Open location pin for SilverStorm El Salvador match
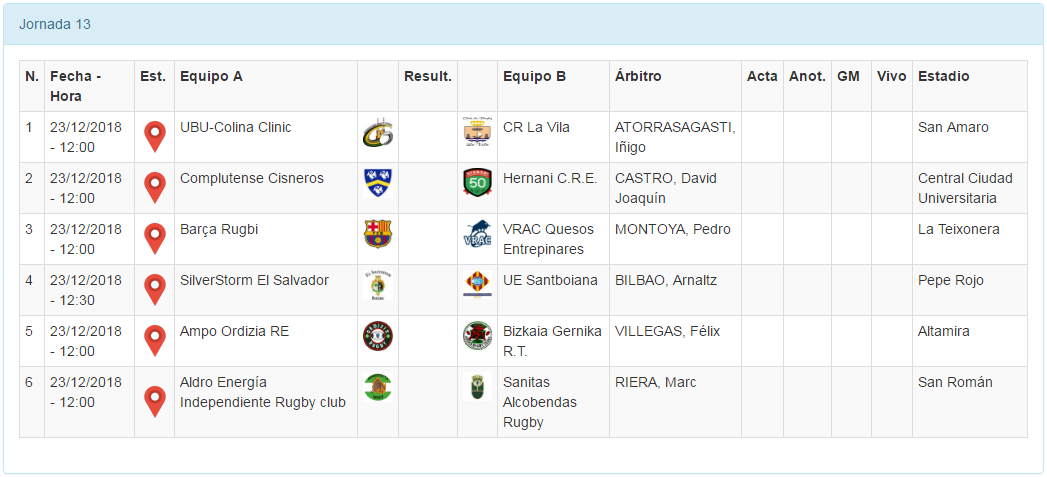 (x=154, y=289)
